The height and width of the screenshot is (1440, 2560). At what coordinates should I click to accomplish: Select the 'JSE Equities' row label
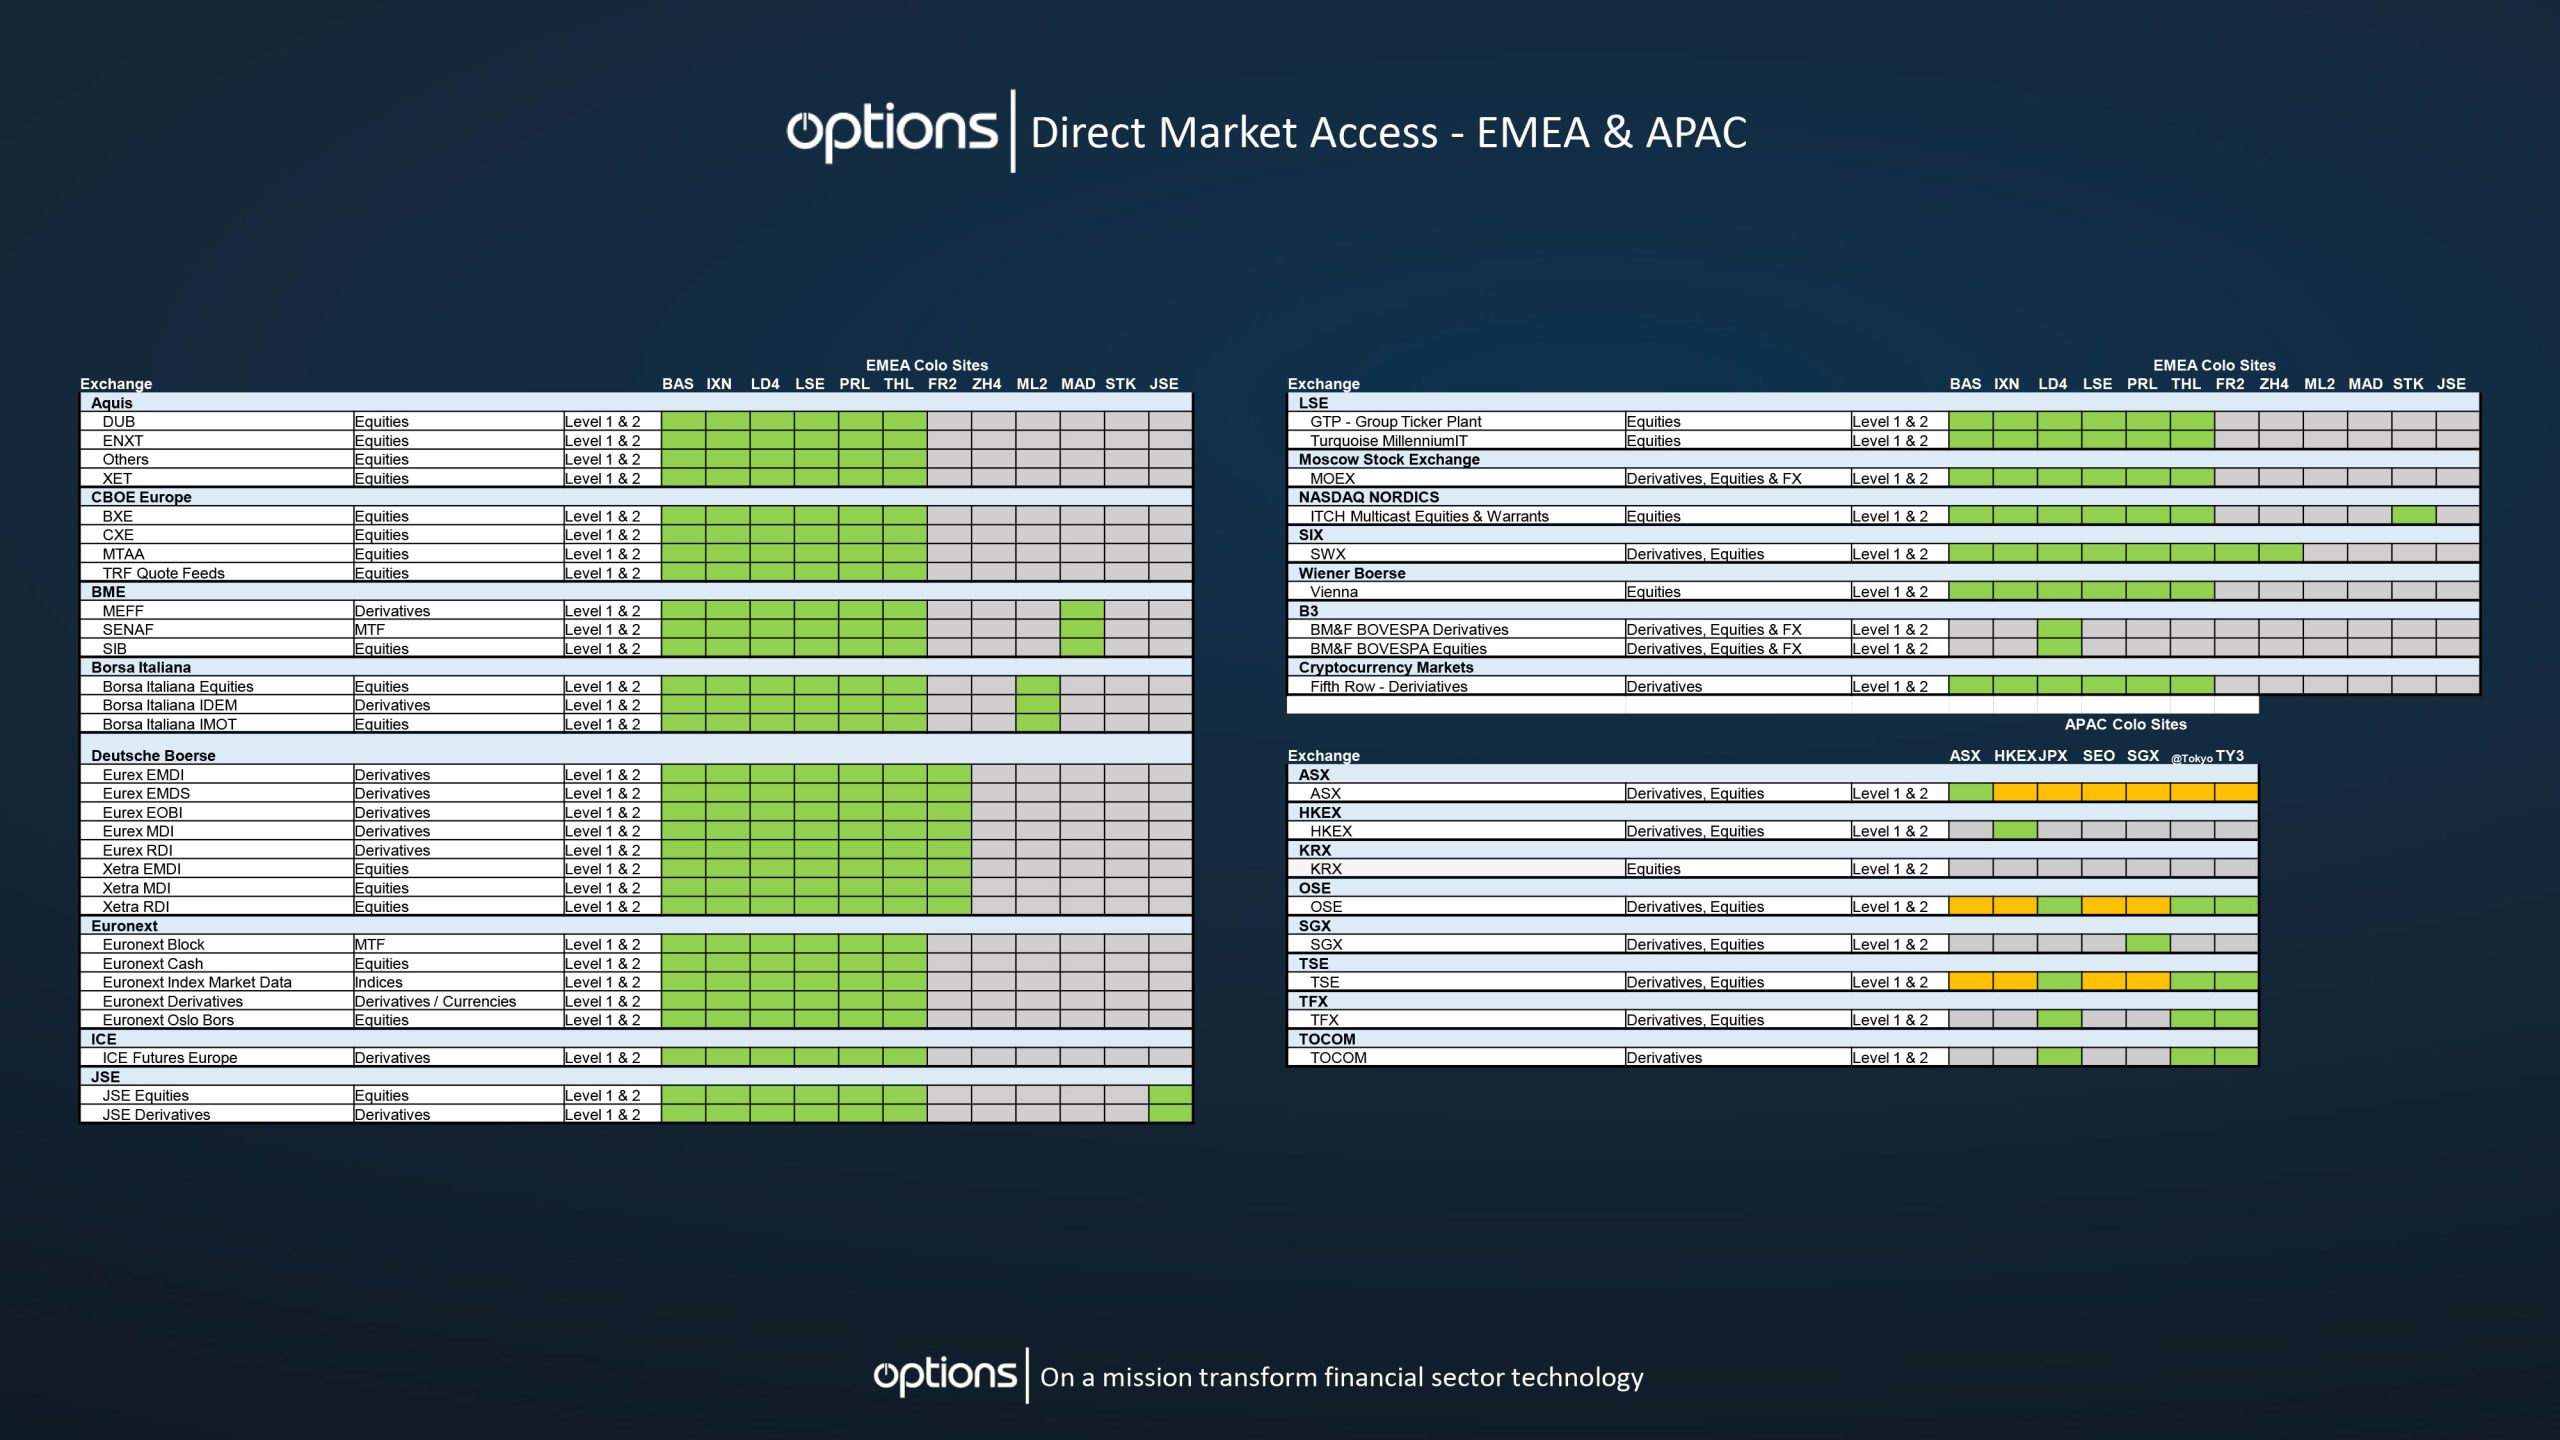pos(145,1096)
